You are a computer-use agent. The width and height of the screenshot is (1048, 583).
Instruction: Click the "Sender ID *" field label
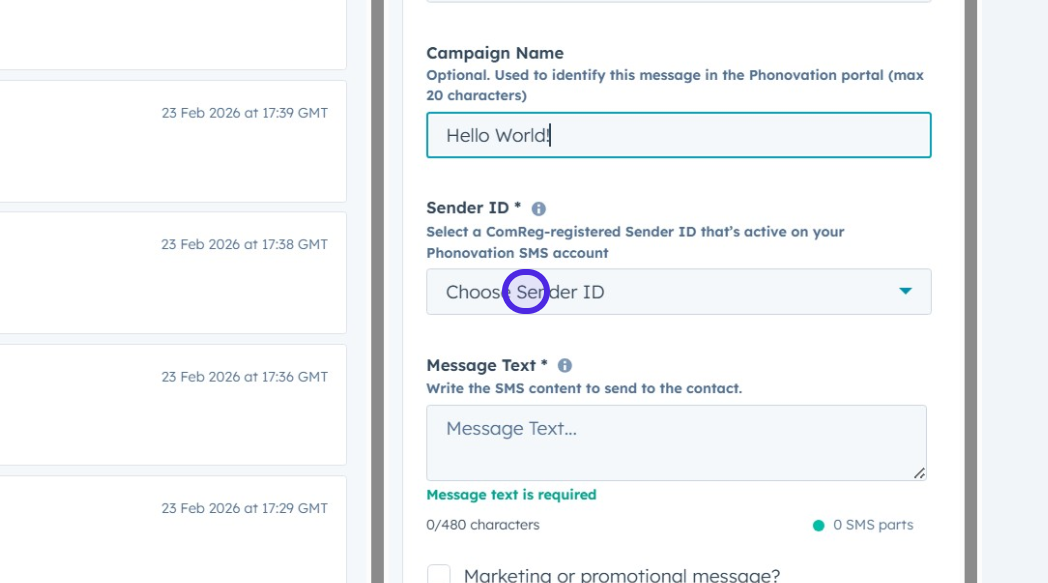click(473, 208)
